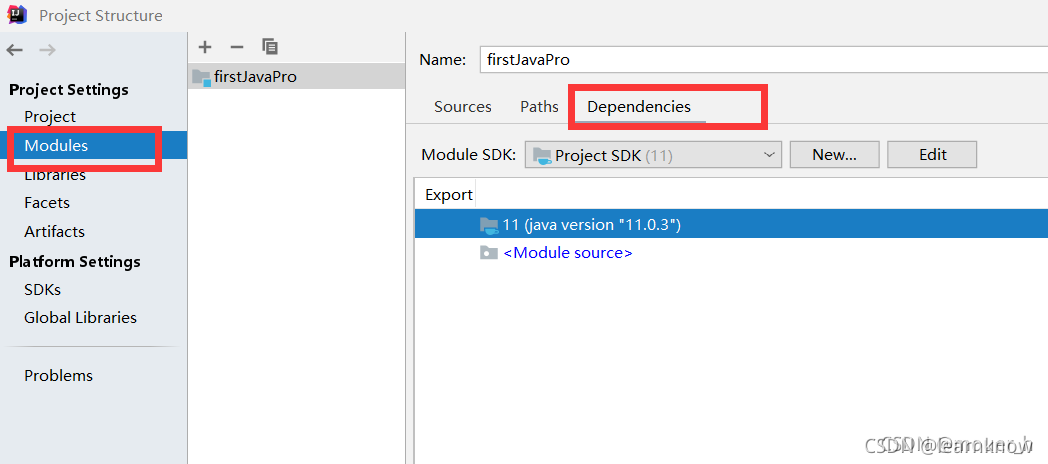
Task: Switch to the Sources tab
Action: pyautogui.click(x=463, y=107)
